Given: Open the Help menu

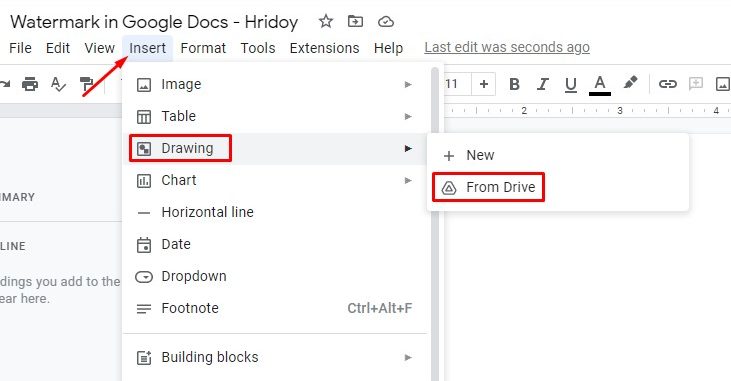Looking at the screenshot, I should [x=388, y=48].
